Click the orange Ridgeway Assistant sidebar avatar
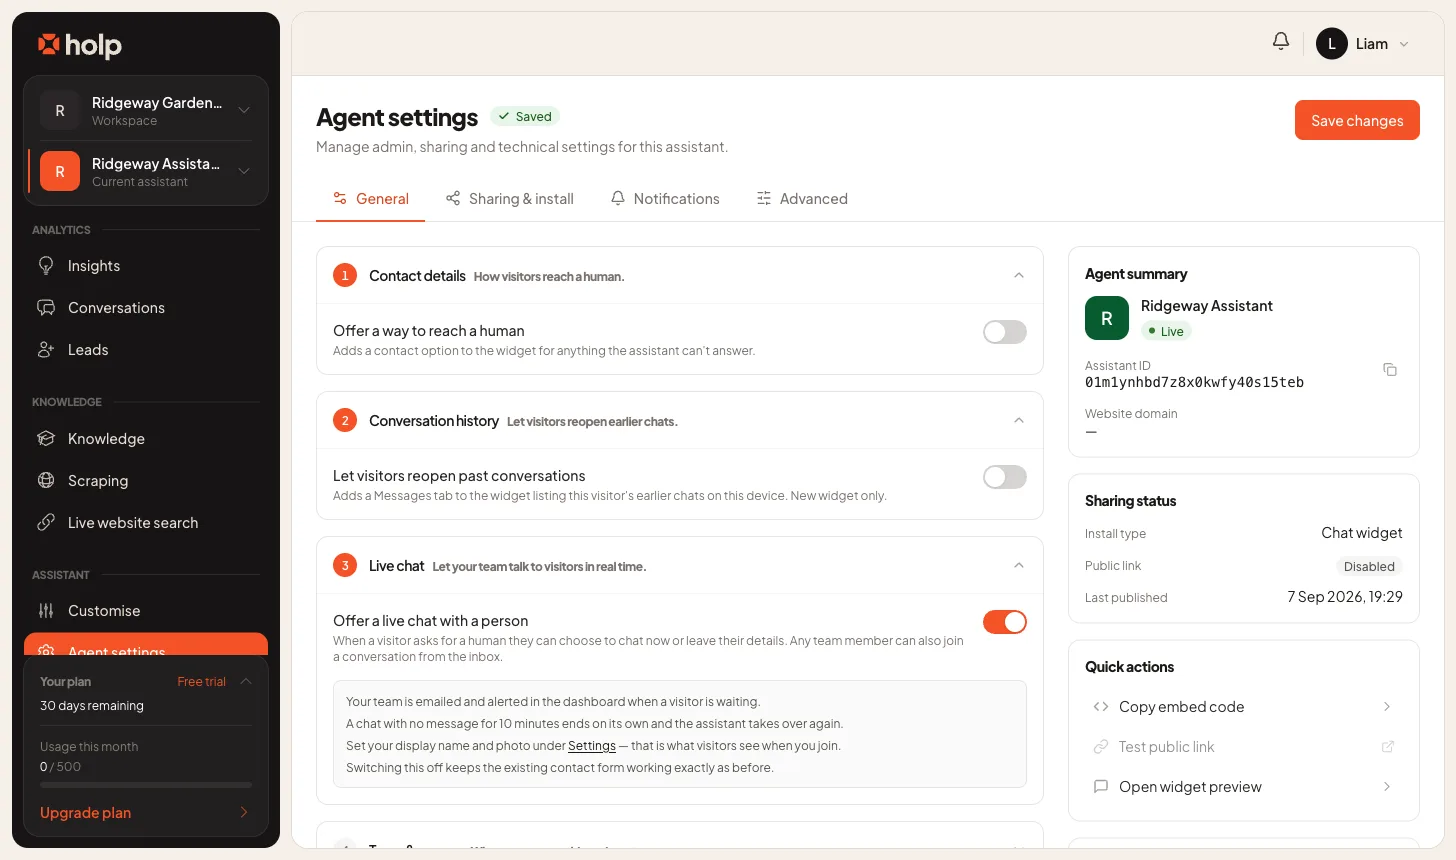Screen dimensions: 1456x860 [x=60, y=172]
